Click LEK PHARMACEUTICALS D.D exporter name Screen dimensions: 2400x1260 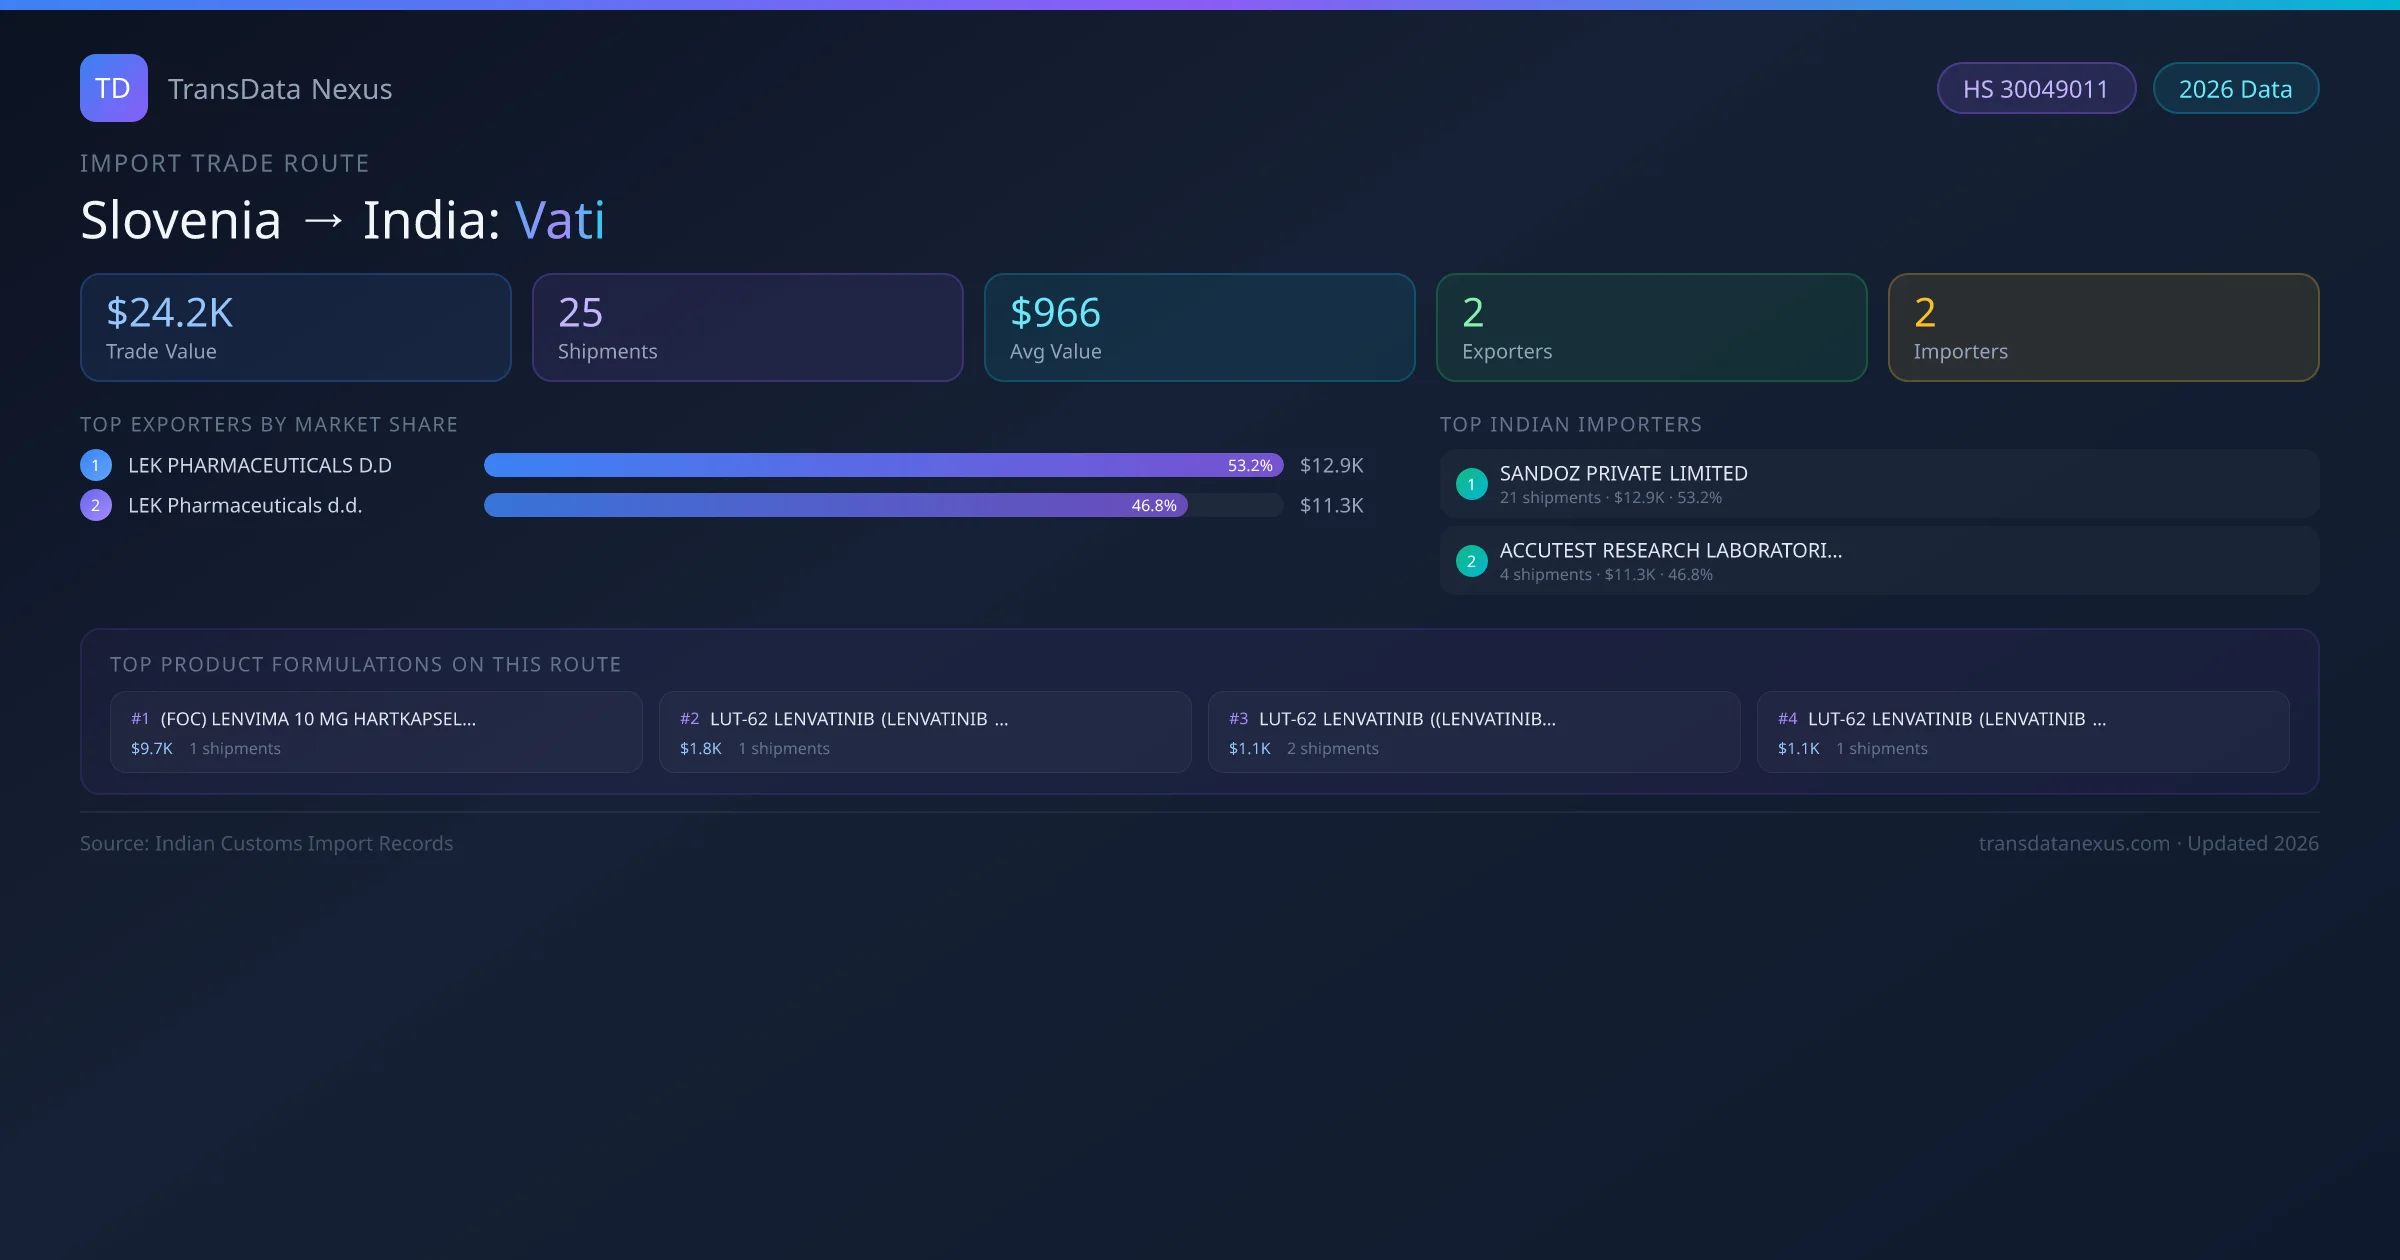(260, 465)
